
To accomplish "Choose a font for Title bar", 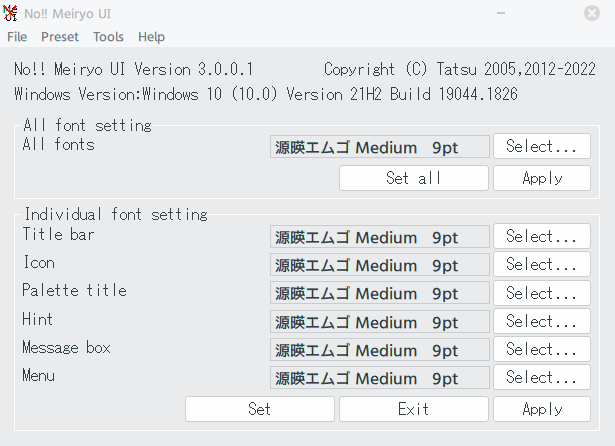I will point(541,237).
